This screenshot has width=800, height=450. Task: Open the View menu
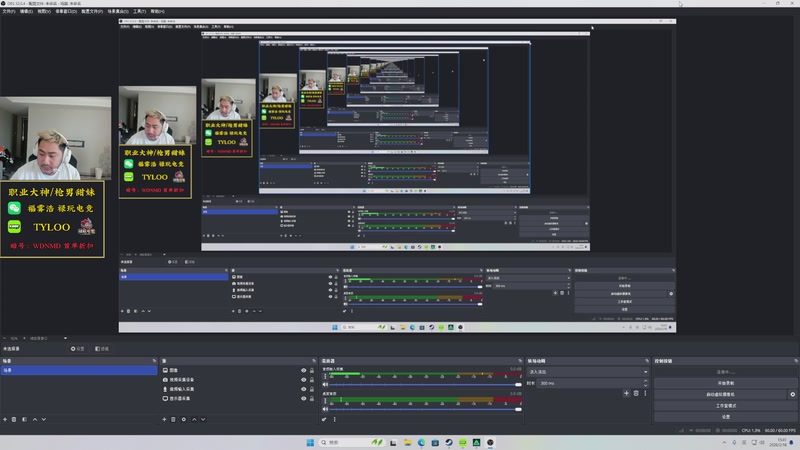coord(44,11)
